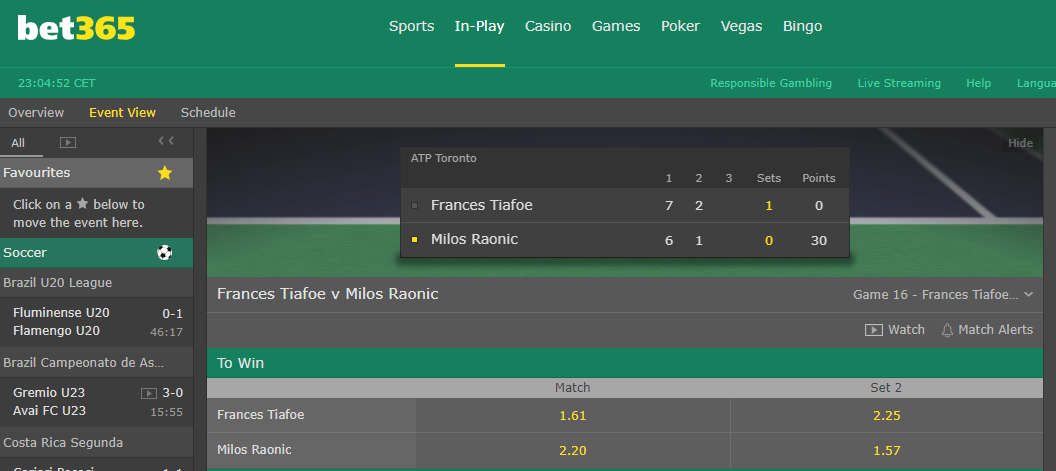Click the Watch video icon

click(x=874, y=330)
